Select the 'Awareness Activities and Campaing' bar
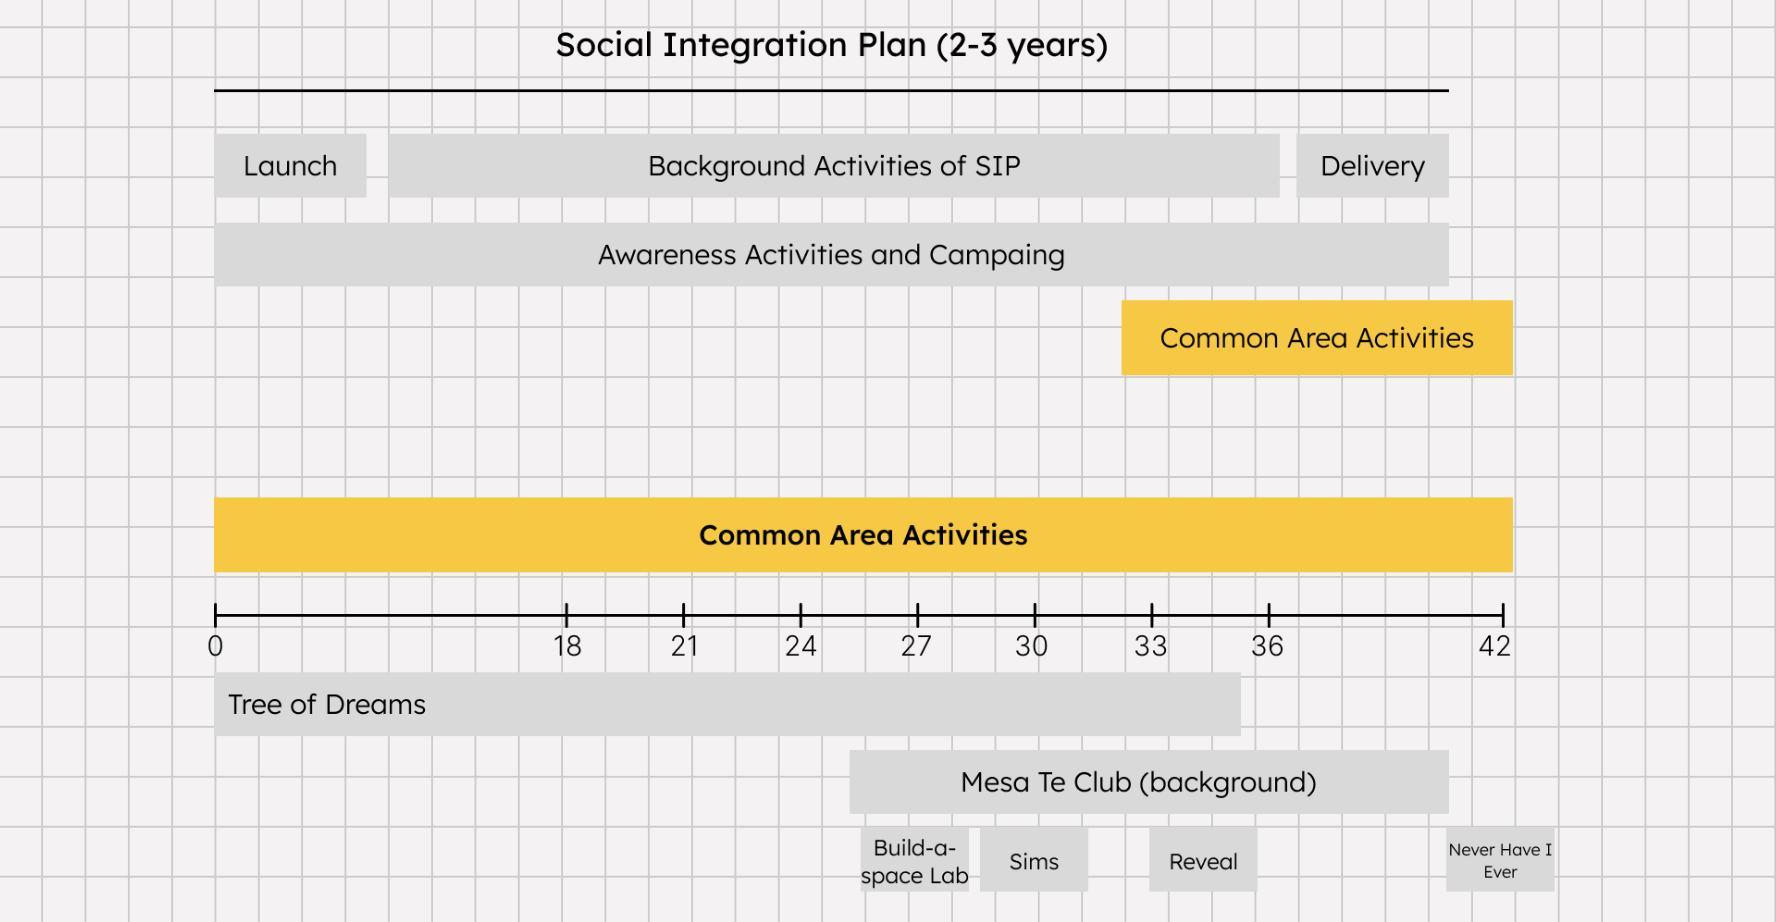1776x922 pixels. coord(831,255)
